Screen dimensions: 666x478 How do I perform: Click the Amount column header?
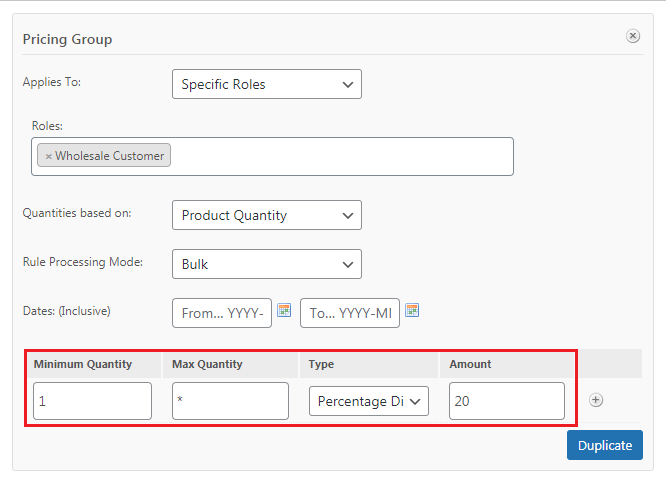tap(470, 364)
